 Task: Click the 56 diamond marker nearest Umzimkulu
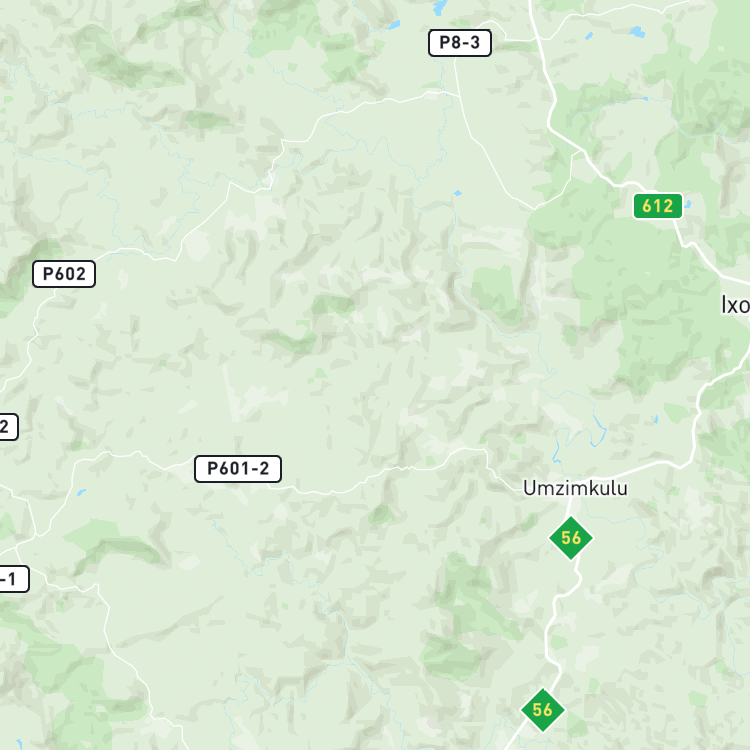(571, 538)
